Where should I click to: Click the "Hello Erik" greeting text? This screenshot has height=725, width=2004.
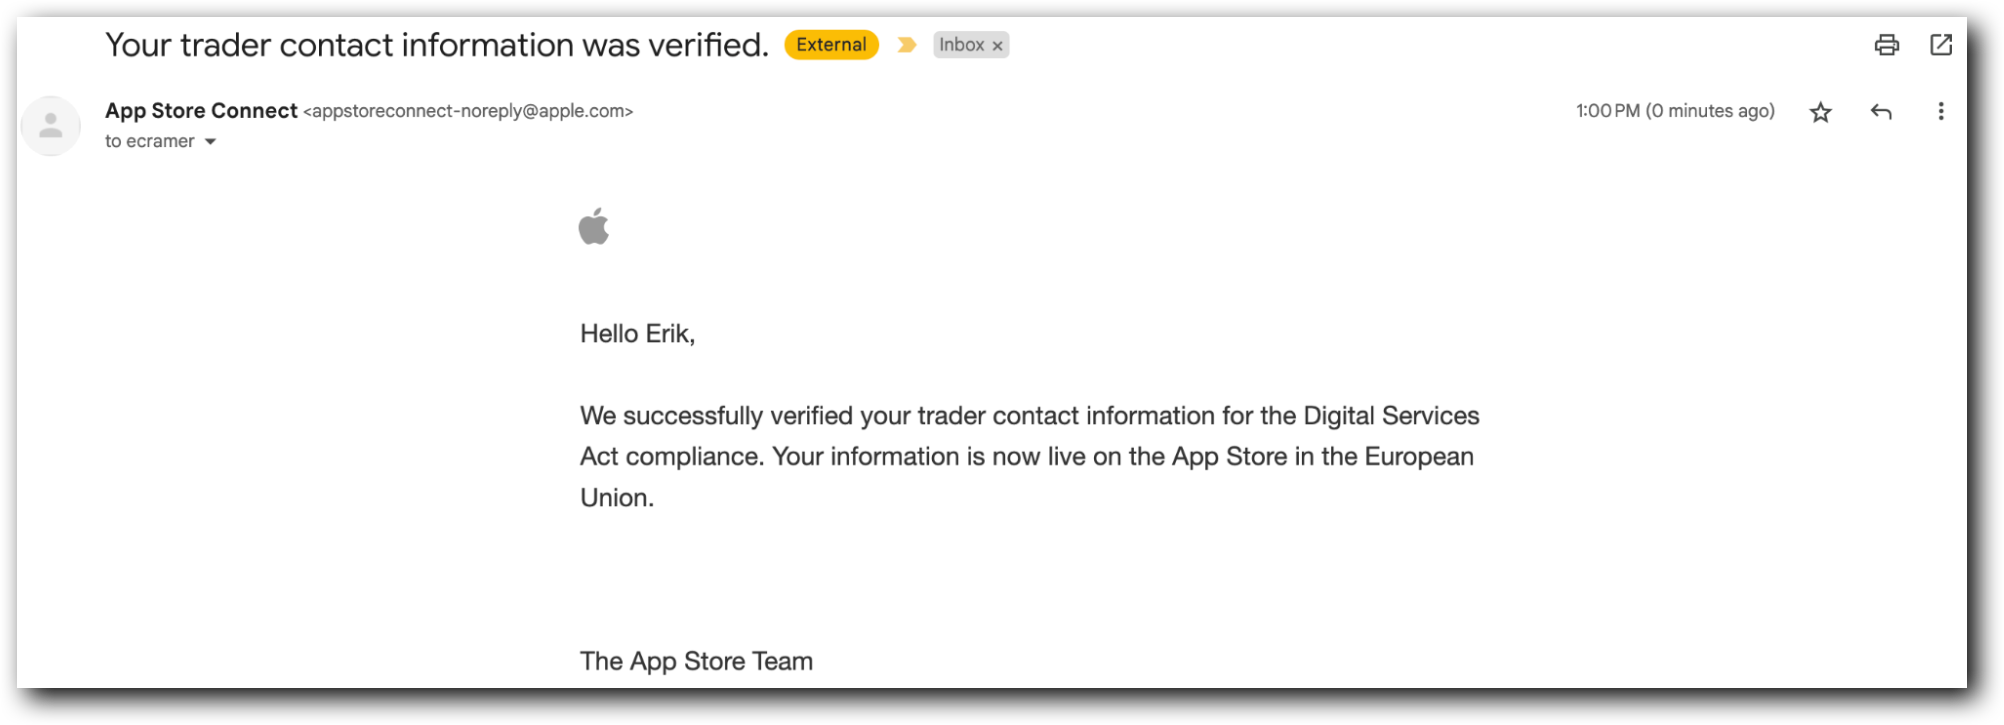tap(637, 333)
